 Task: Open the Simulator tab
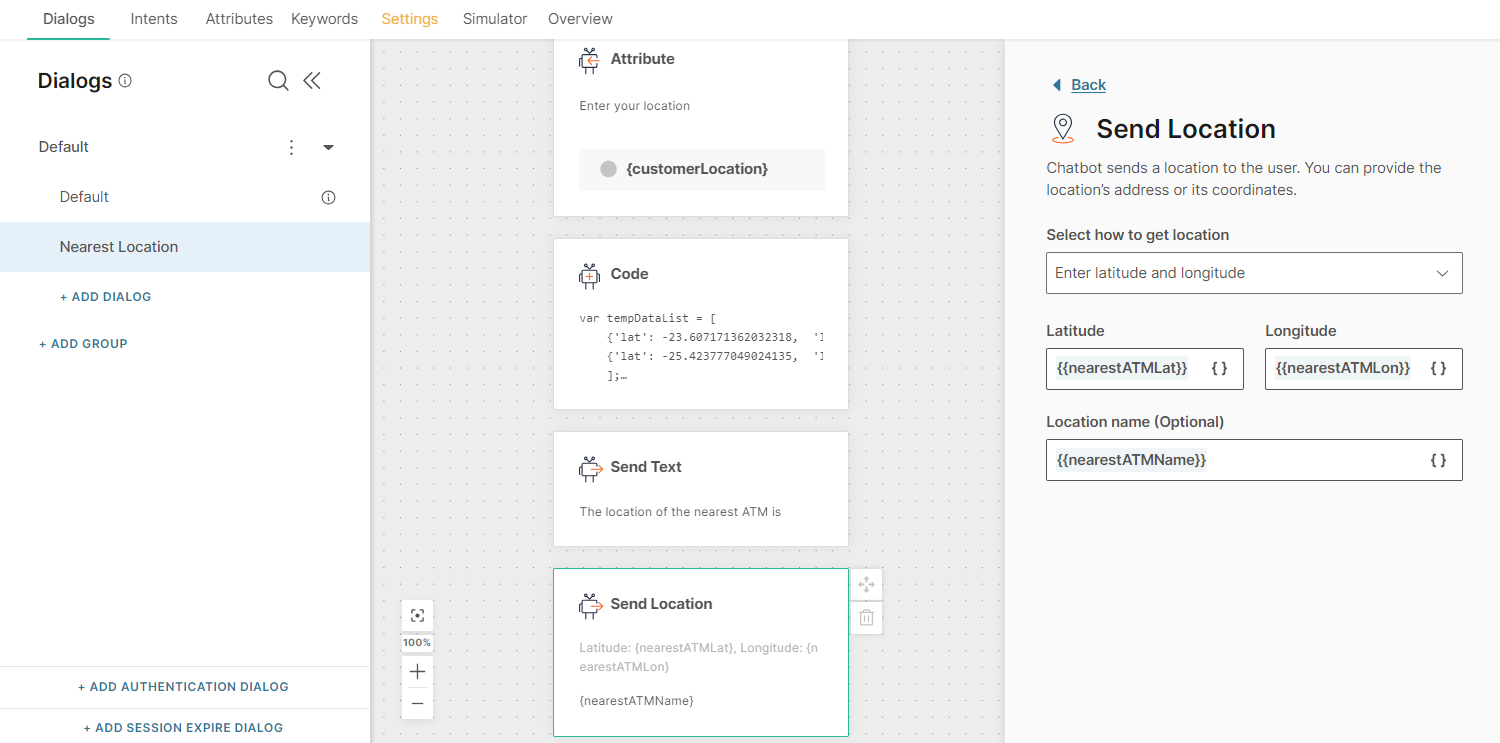tap(495, 19)
